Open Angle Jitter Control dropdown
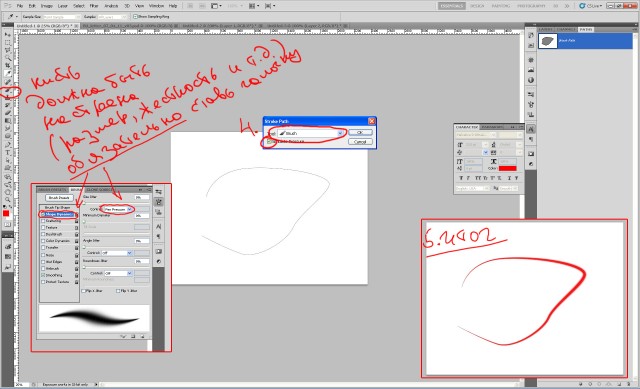Screen dimensions: 640x389 (x=117, y=253)
